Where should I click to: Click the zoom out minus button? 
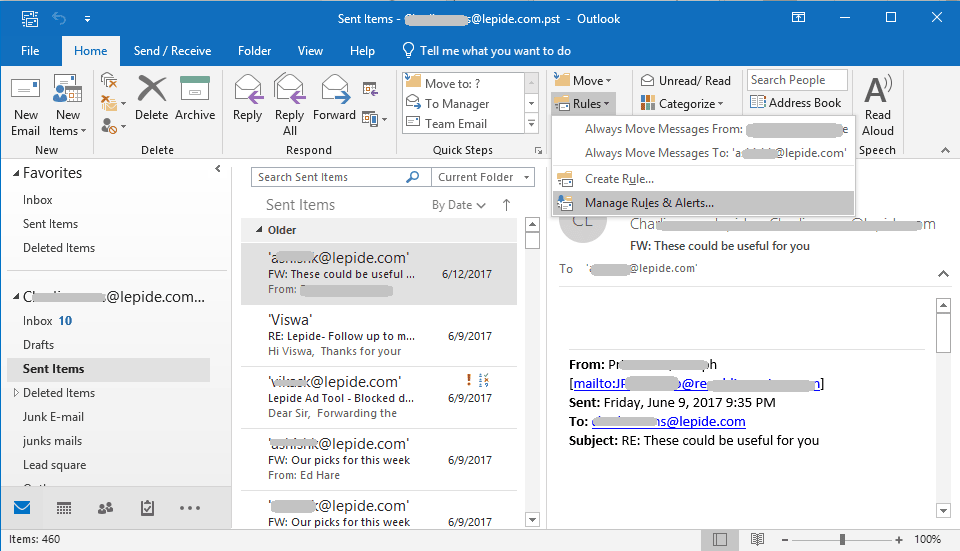click(785, 540)
